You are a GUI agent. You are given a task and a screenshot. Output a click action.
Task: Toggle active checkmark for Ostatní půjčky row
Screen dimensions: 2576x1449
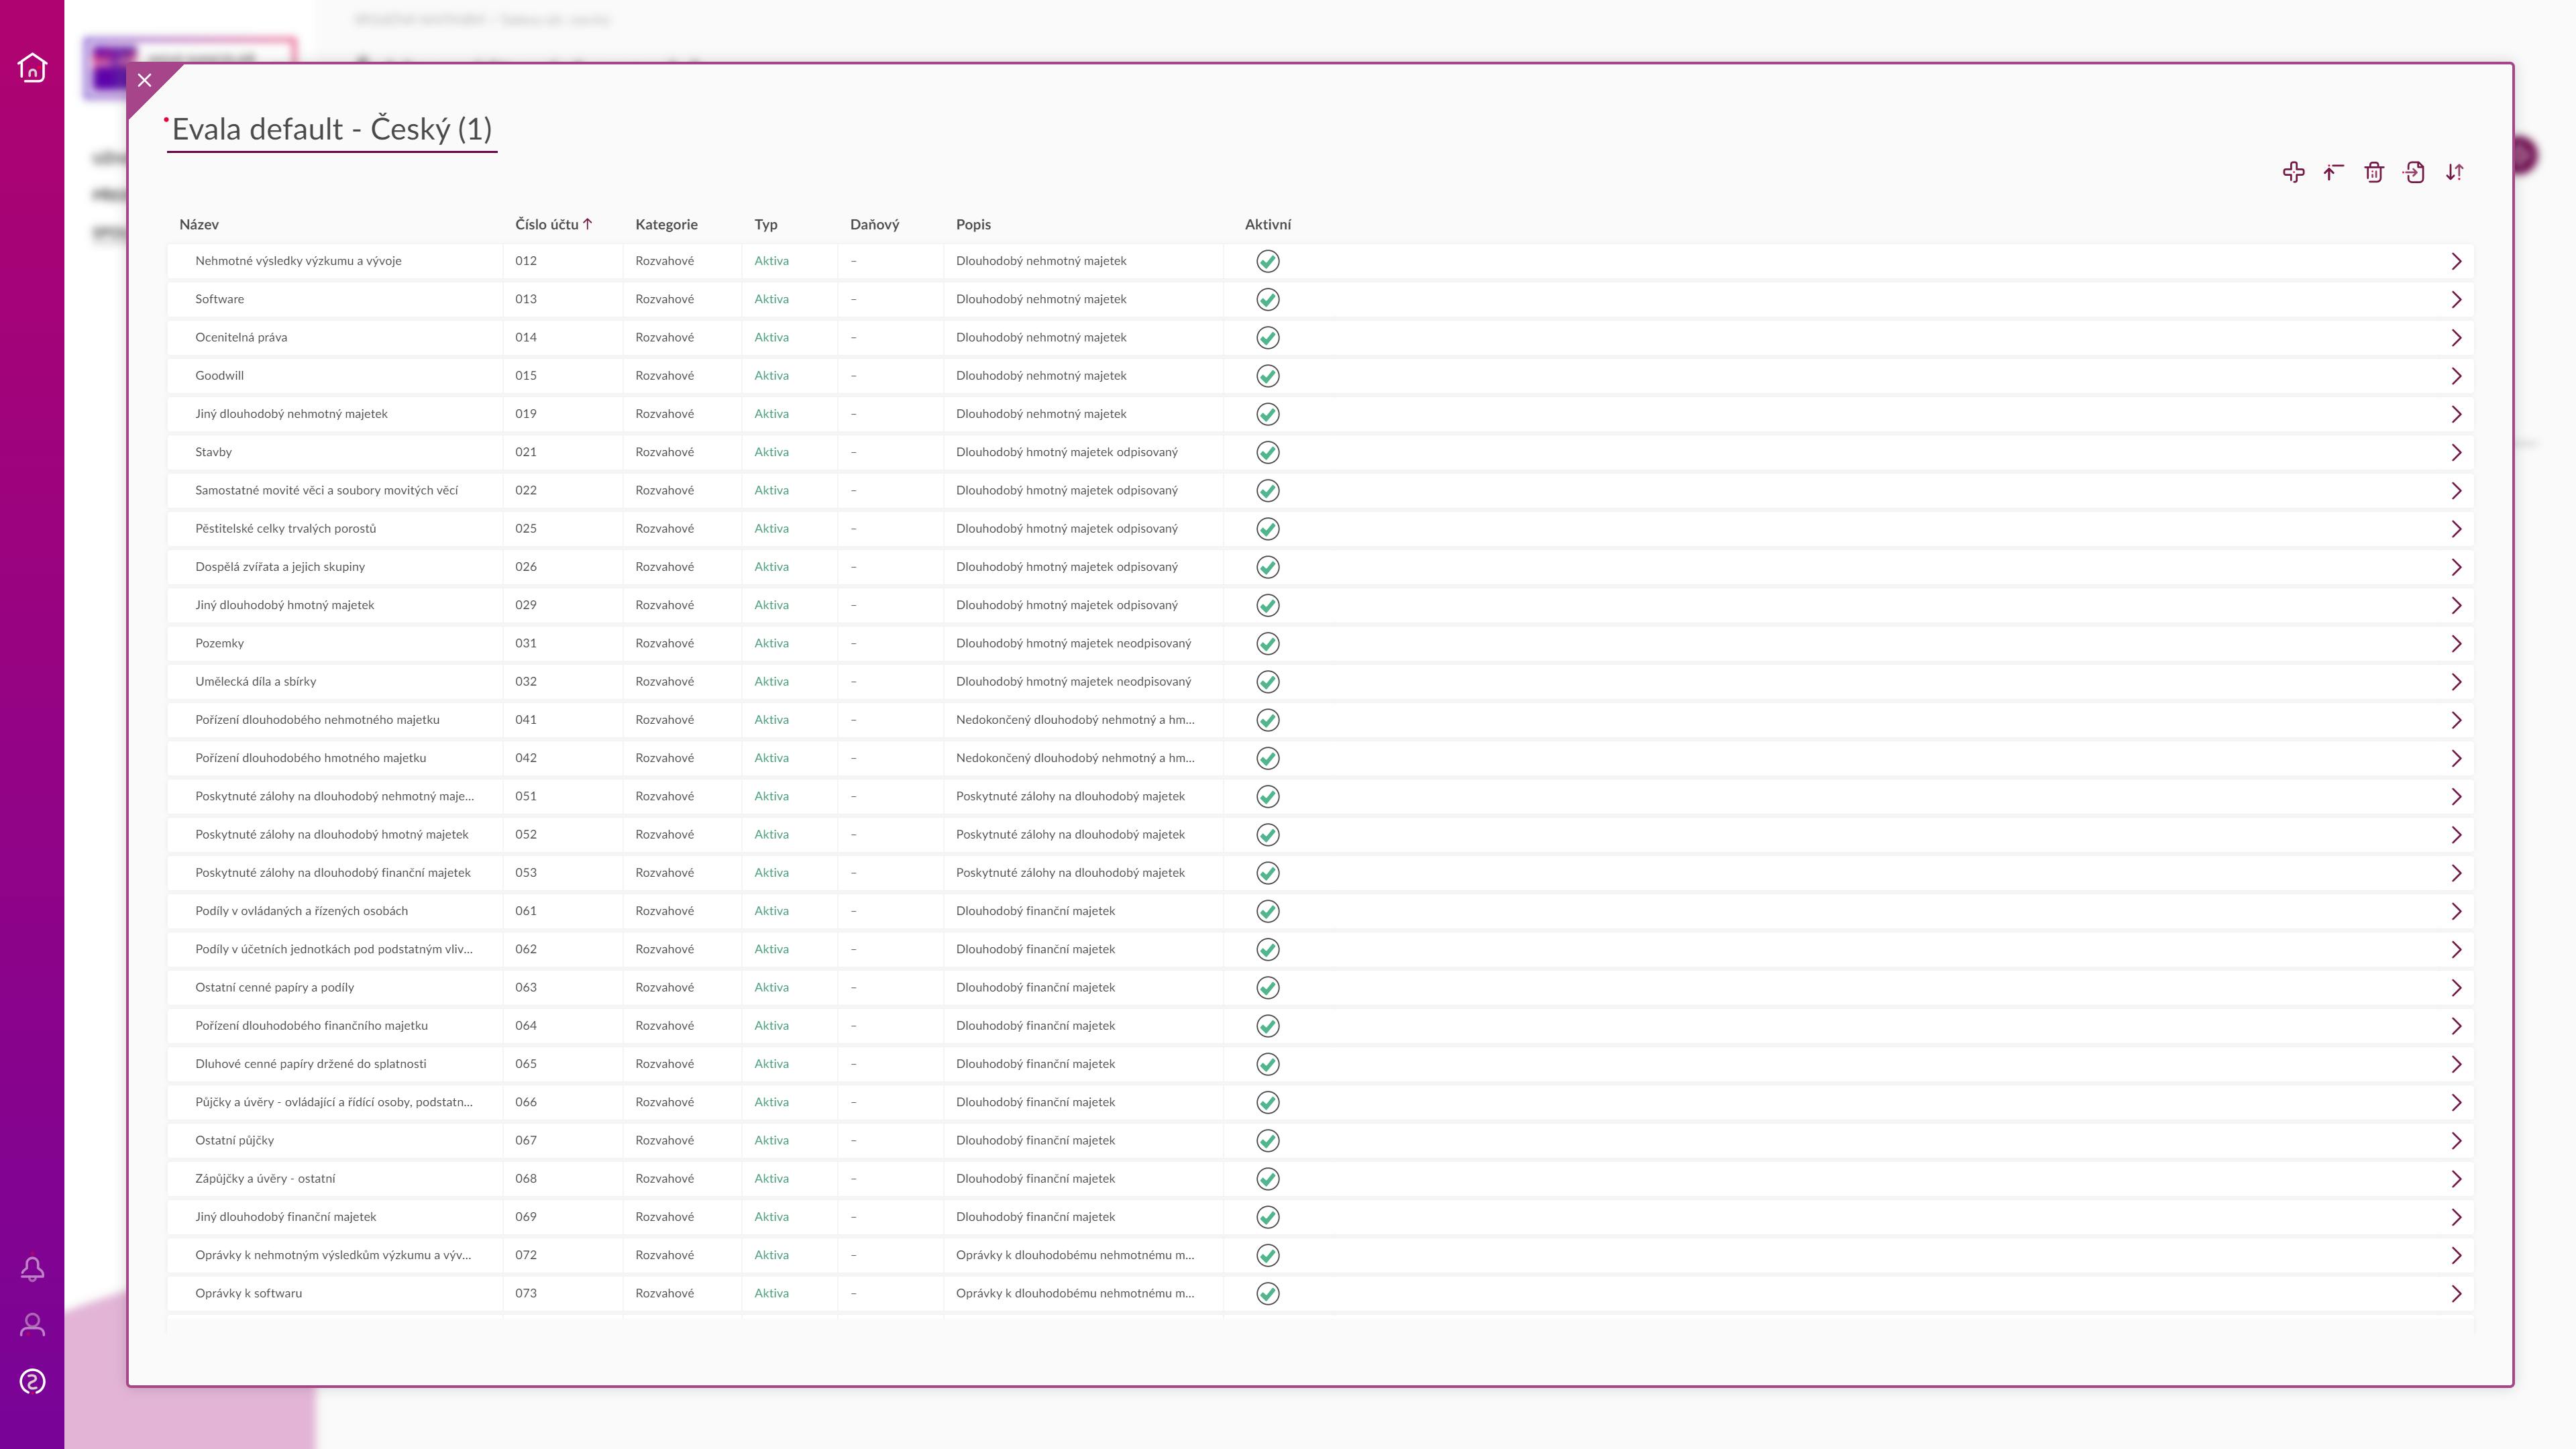[1268, 1140]
